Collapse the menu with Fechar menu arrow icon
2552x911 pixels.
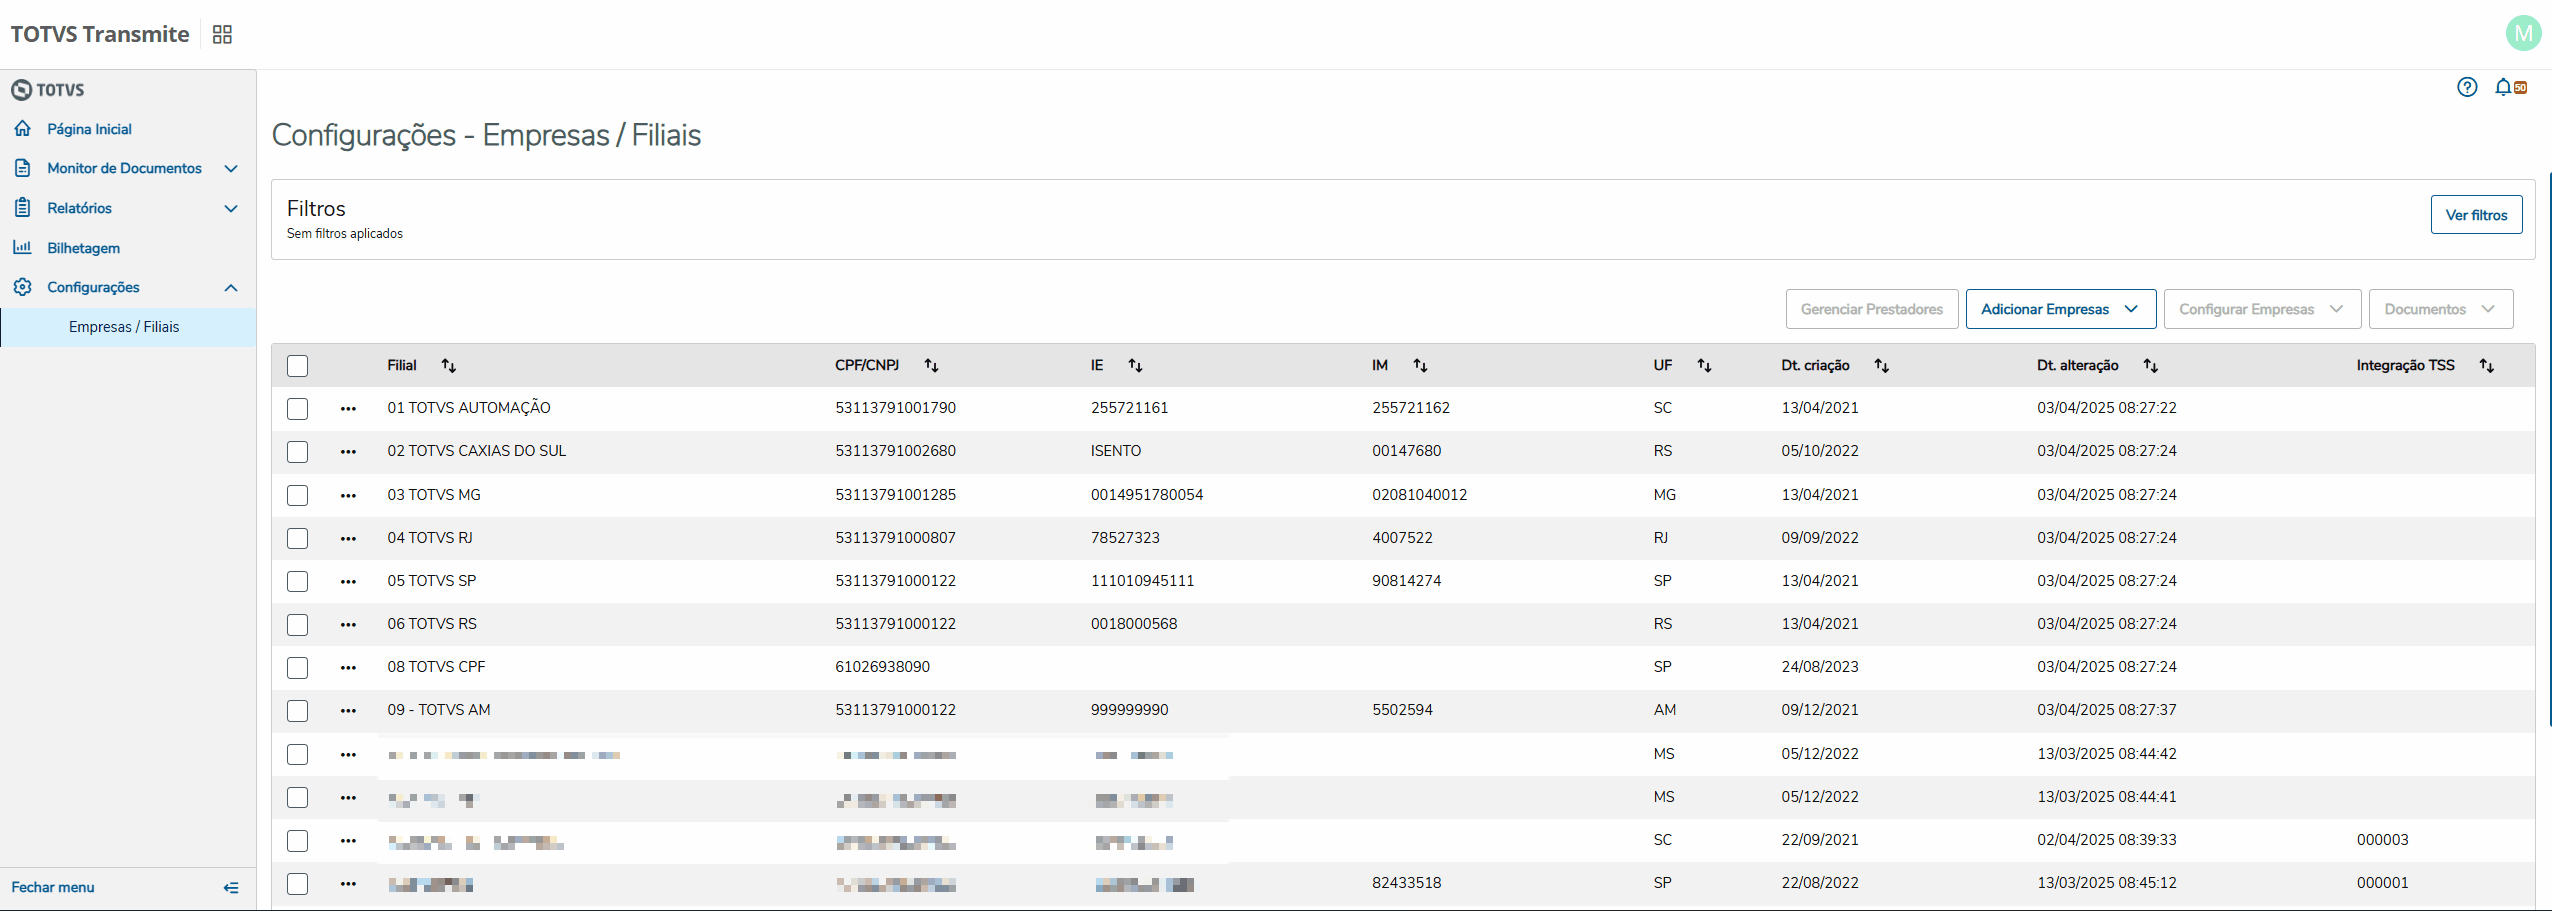point(231,888)
